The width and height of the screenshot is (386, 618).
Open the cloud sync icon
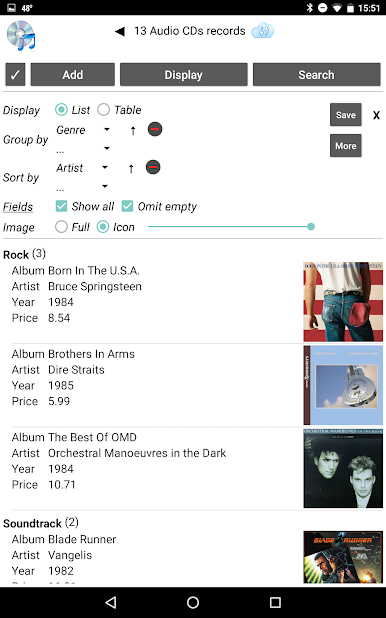tap(263, 31)
